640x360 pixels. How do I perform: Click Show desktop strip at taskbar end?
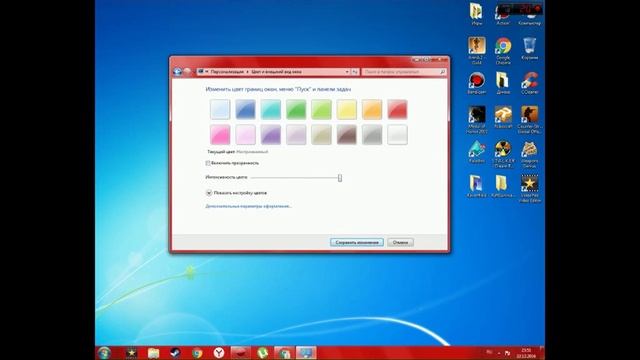tap(542, 353)
